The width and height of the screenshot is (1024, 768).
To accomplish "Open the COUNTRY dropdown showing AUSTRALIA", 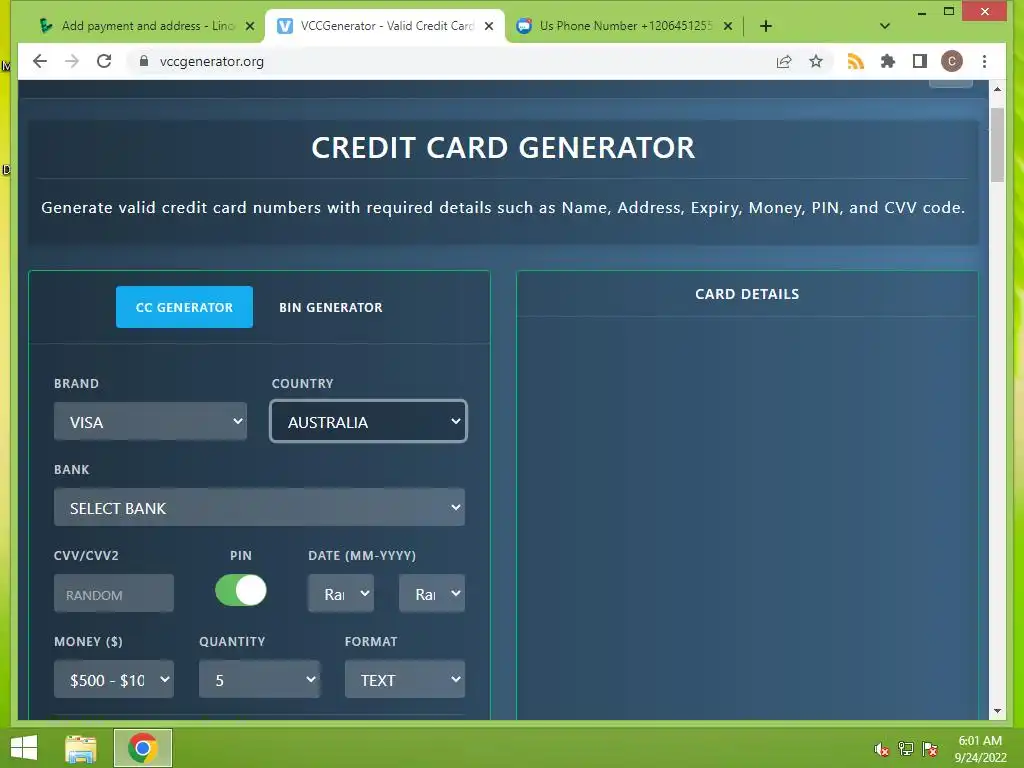I will (368, 422).
